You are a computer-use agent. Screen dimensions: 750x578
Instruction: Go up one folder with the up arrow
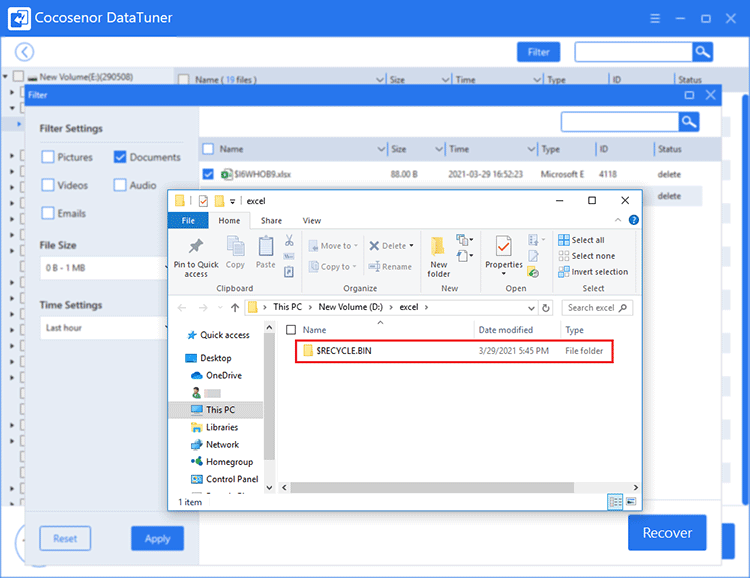(234, 308)
